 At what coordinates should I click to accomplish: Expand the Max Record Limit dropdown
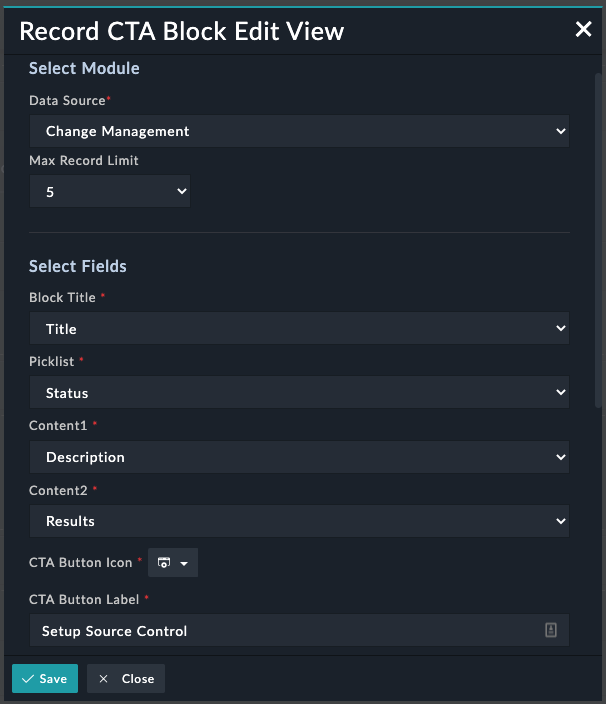[x=110, y=191]
